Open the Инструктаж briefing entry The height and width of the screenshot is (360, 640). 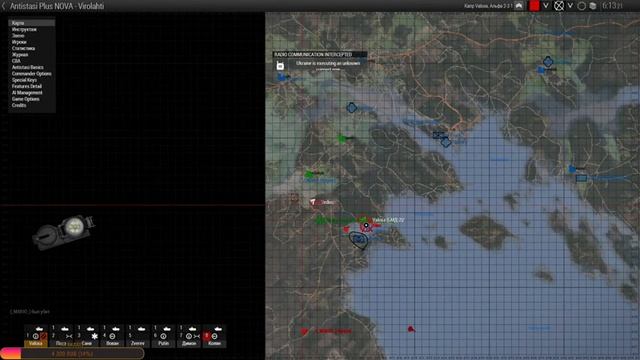(x=24, y=29)
